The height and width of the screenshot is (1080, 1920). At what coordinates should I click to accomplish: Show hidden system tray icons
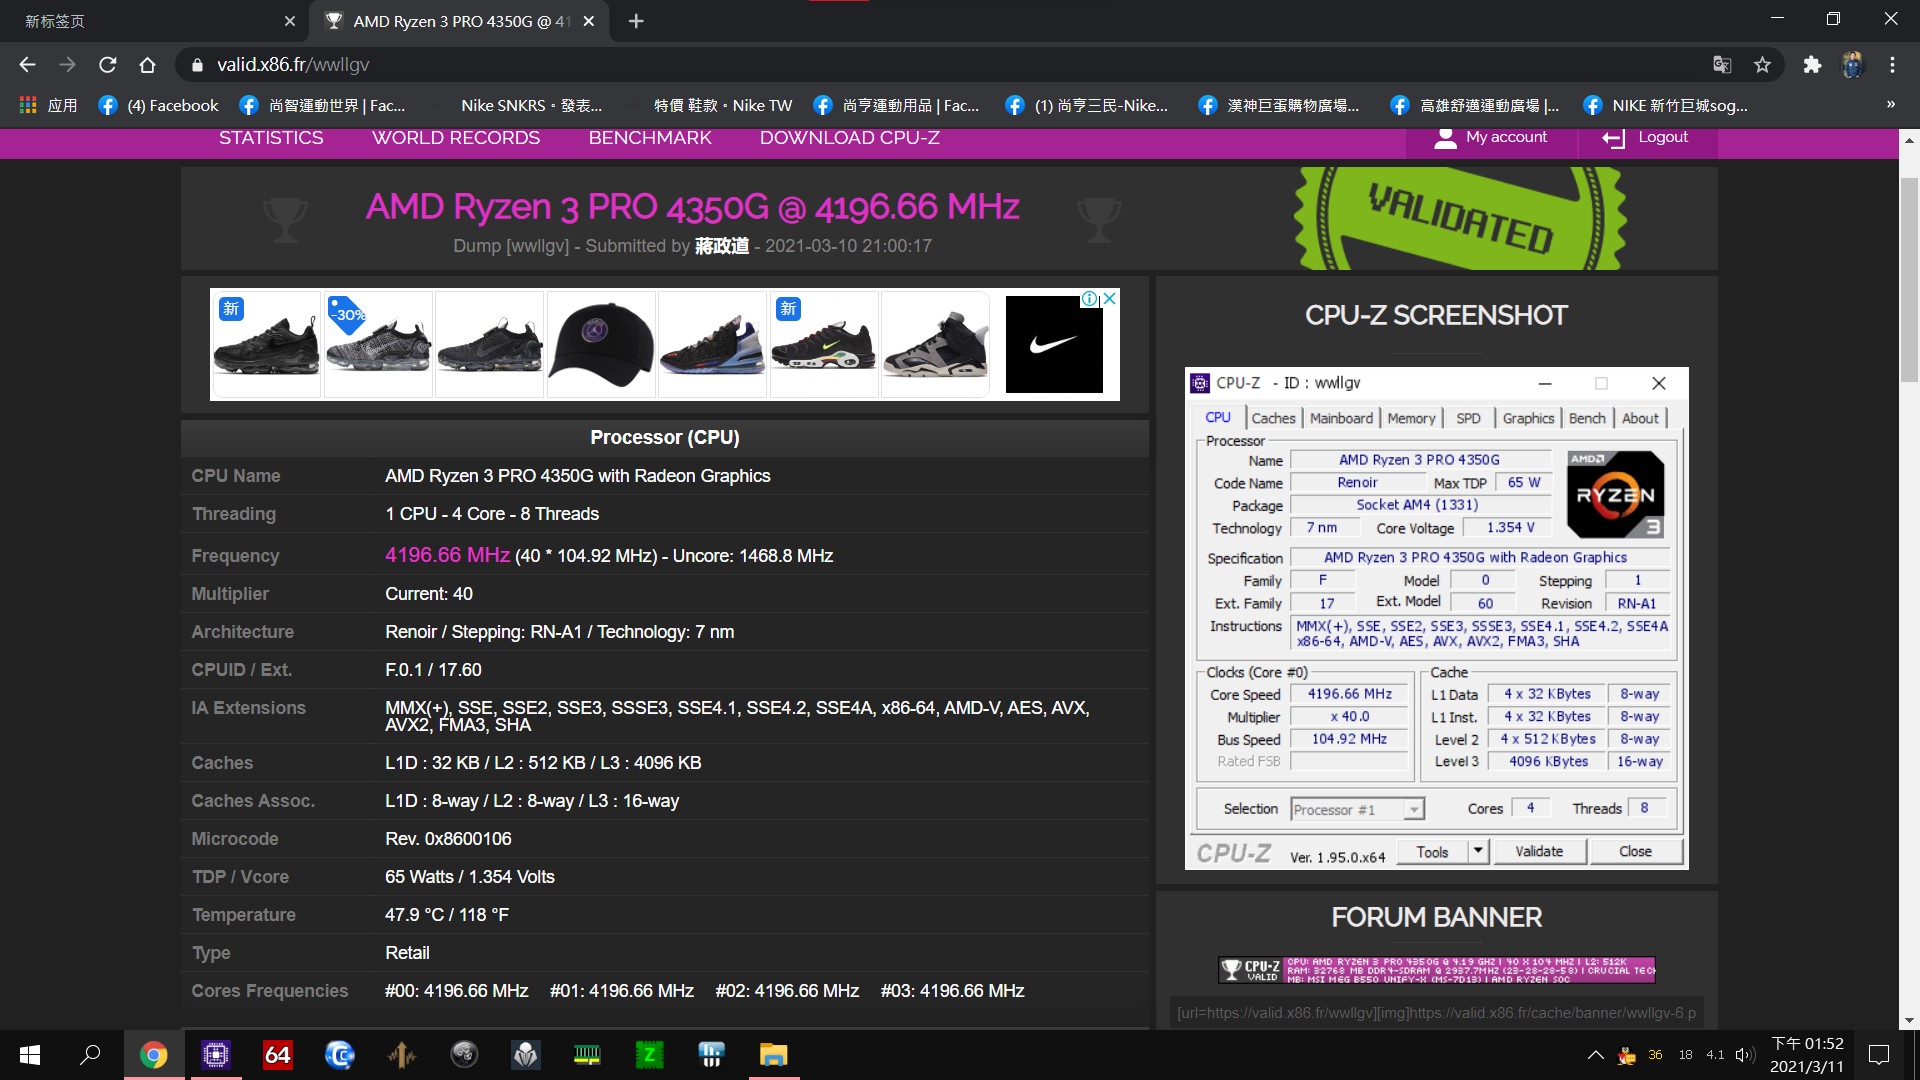coord(1596,1055)
